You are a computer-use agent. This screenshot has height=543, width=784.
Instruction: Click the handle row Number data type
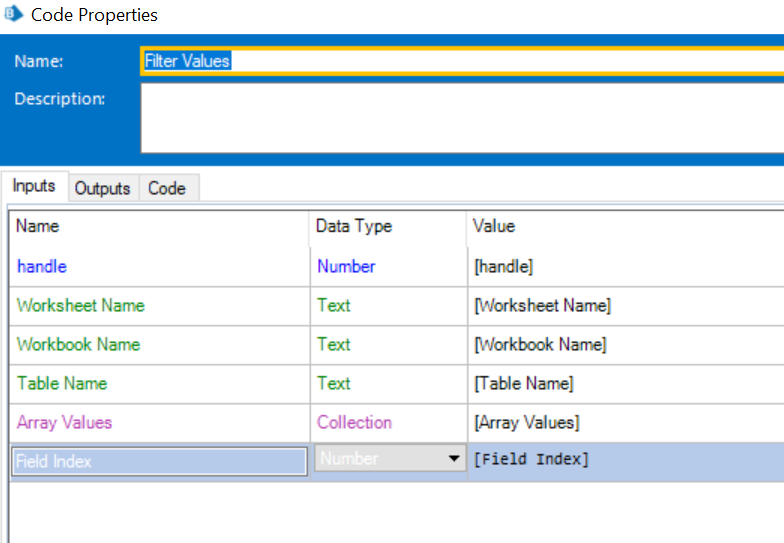tap(346, 267)
